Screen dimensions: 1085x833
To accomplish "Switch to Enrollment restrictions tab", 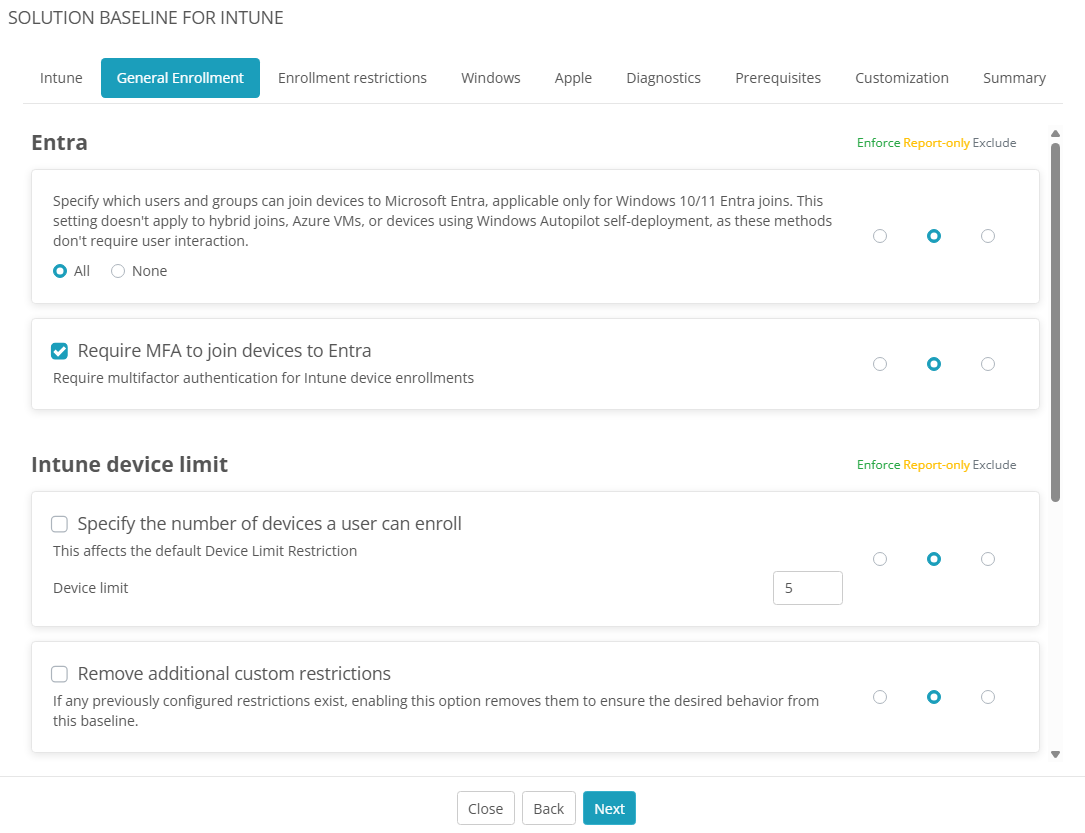I will click(352, 78).
